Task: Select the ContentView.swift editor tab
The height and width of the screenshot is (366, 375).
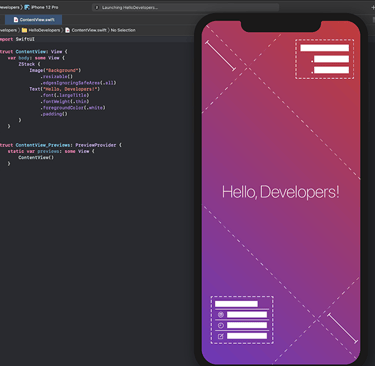Action: (34, 20)
